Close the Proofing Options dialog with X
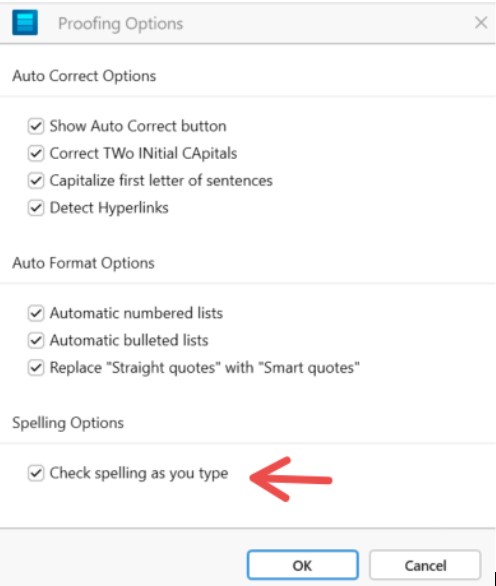 [481, 23]
